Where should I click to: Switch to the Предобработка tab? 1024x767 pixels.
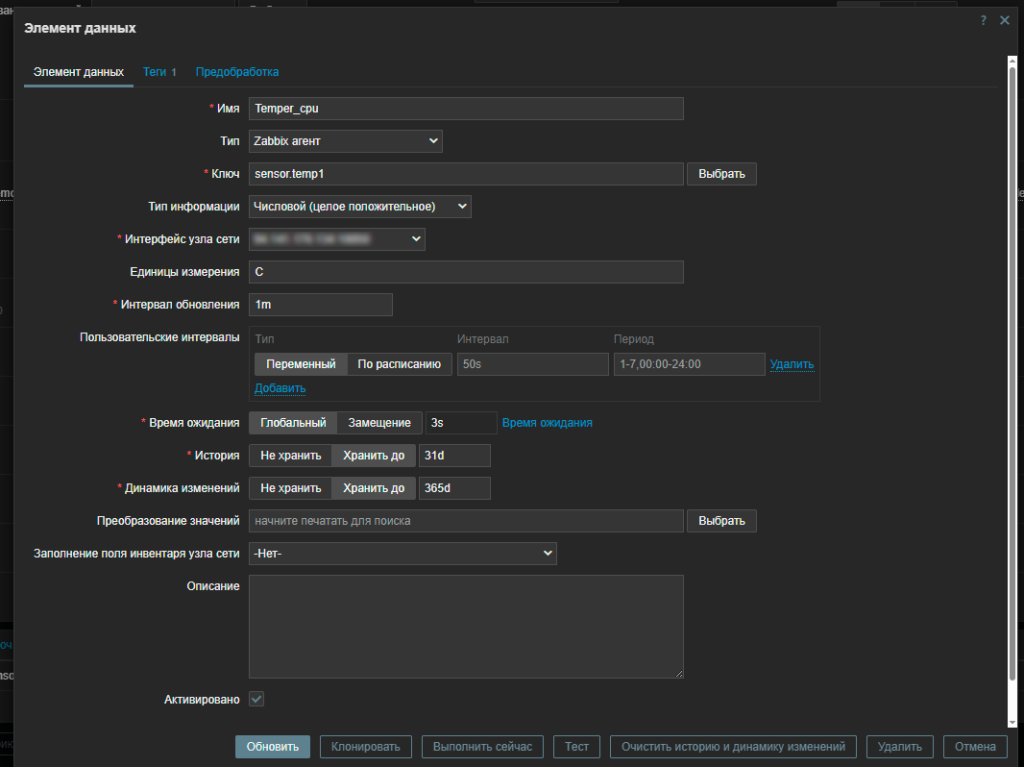237,72
